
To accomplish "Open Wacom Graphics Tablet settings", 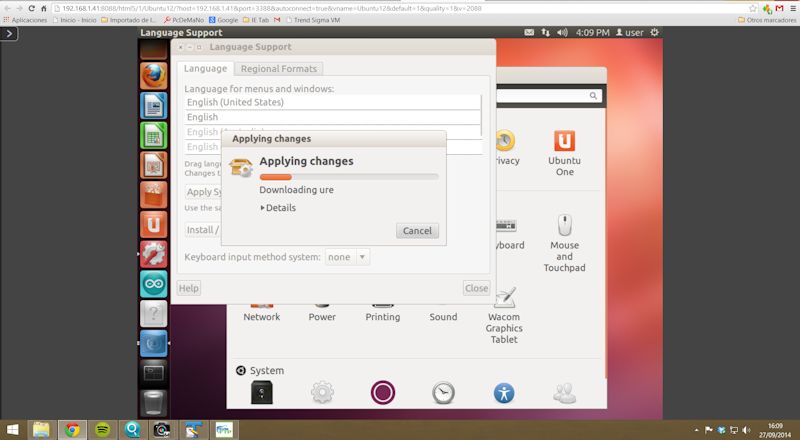I will (504, 316).
